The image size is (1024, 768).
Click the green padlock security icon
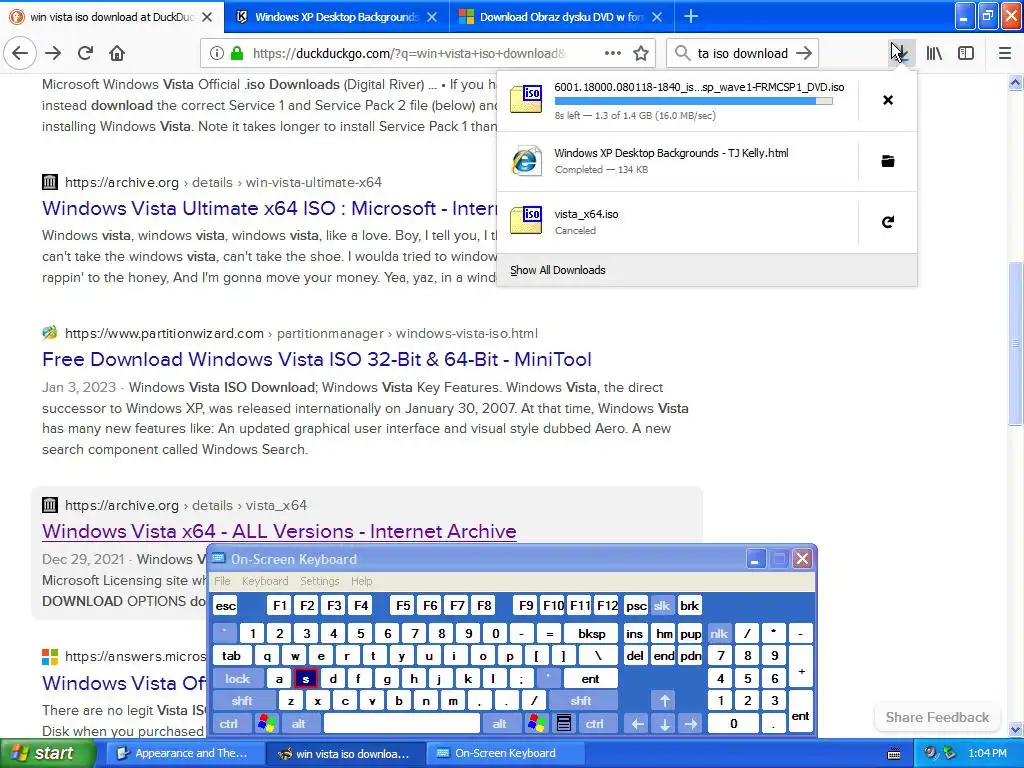click(x=236, y=54)
